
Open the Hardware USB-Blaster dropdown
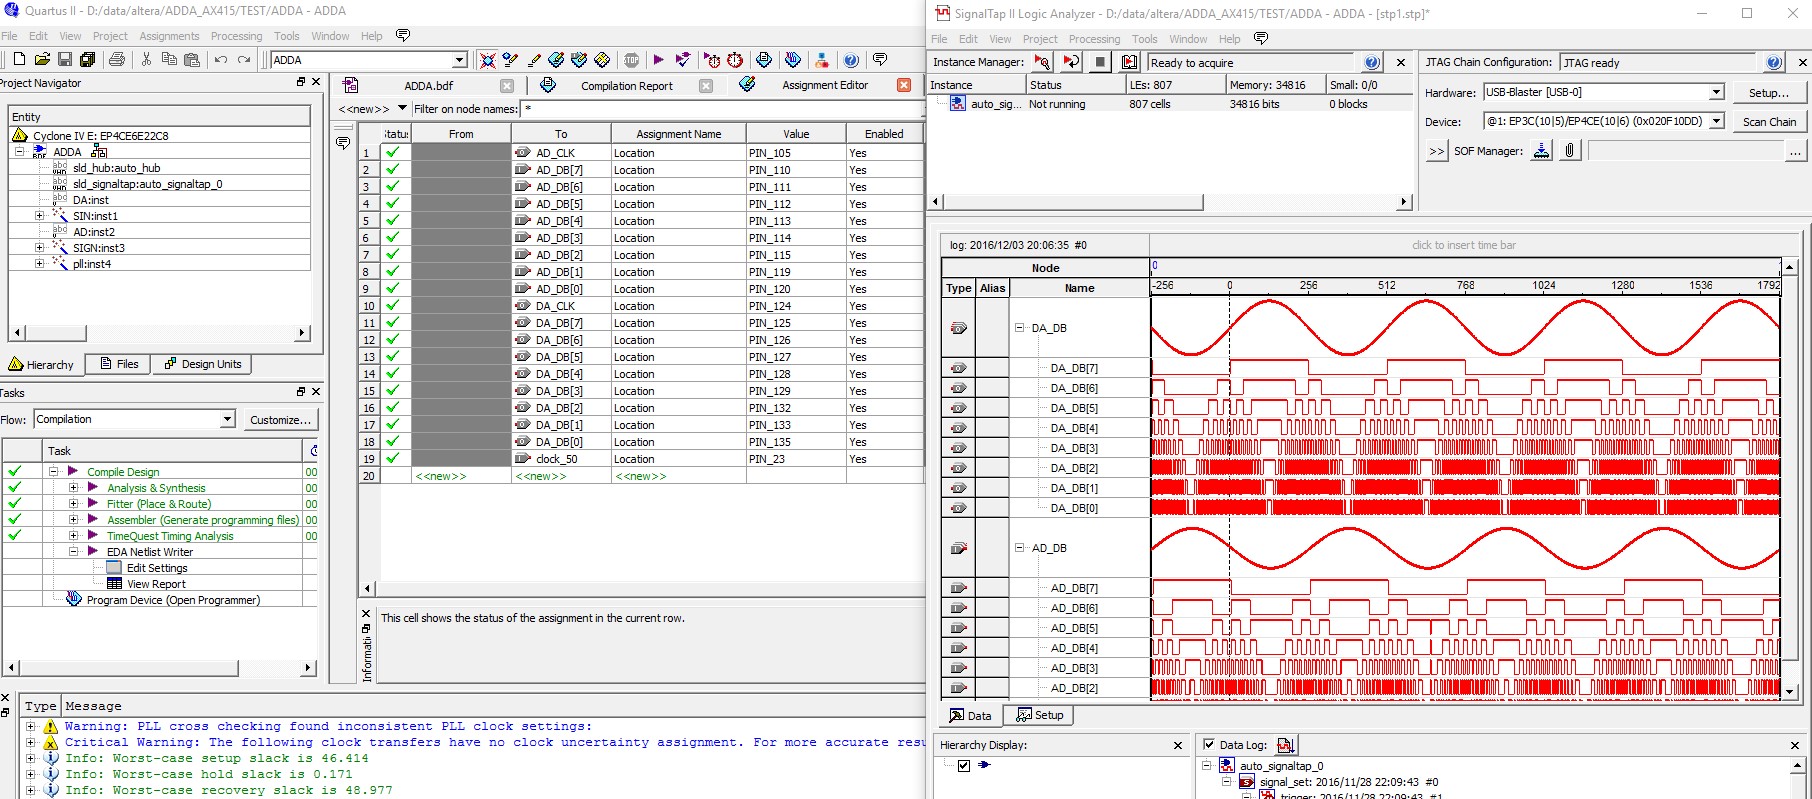coord(1716,92)
